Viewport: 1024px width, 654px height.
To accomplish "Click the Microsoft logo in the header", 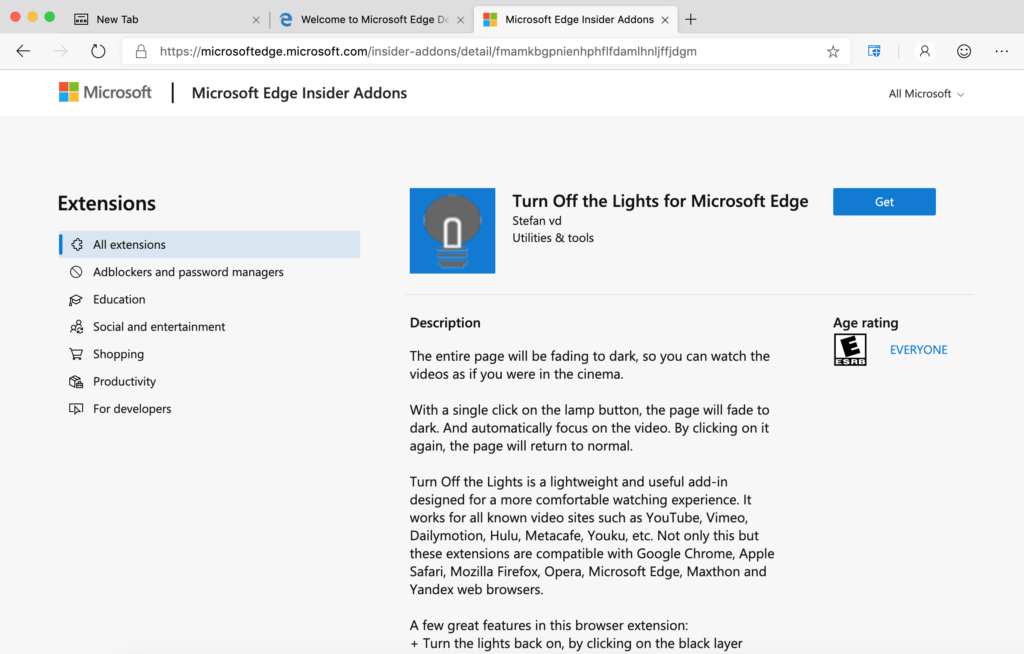I will [x=105, y=91].
